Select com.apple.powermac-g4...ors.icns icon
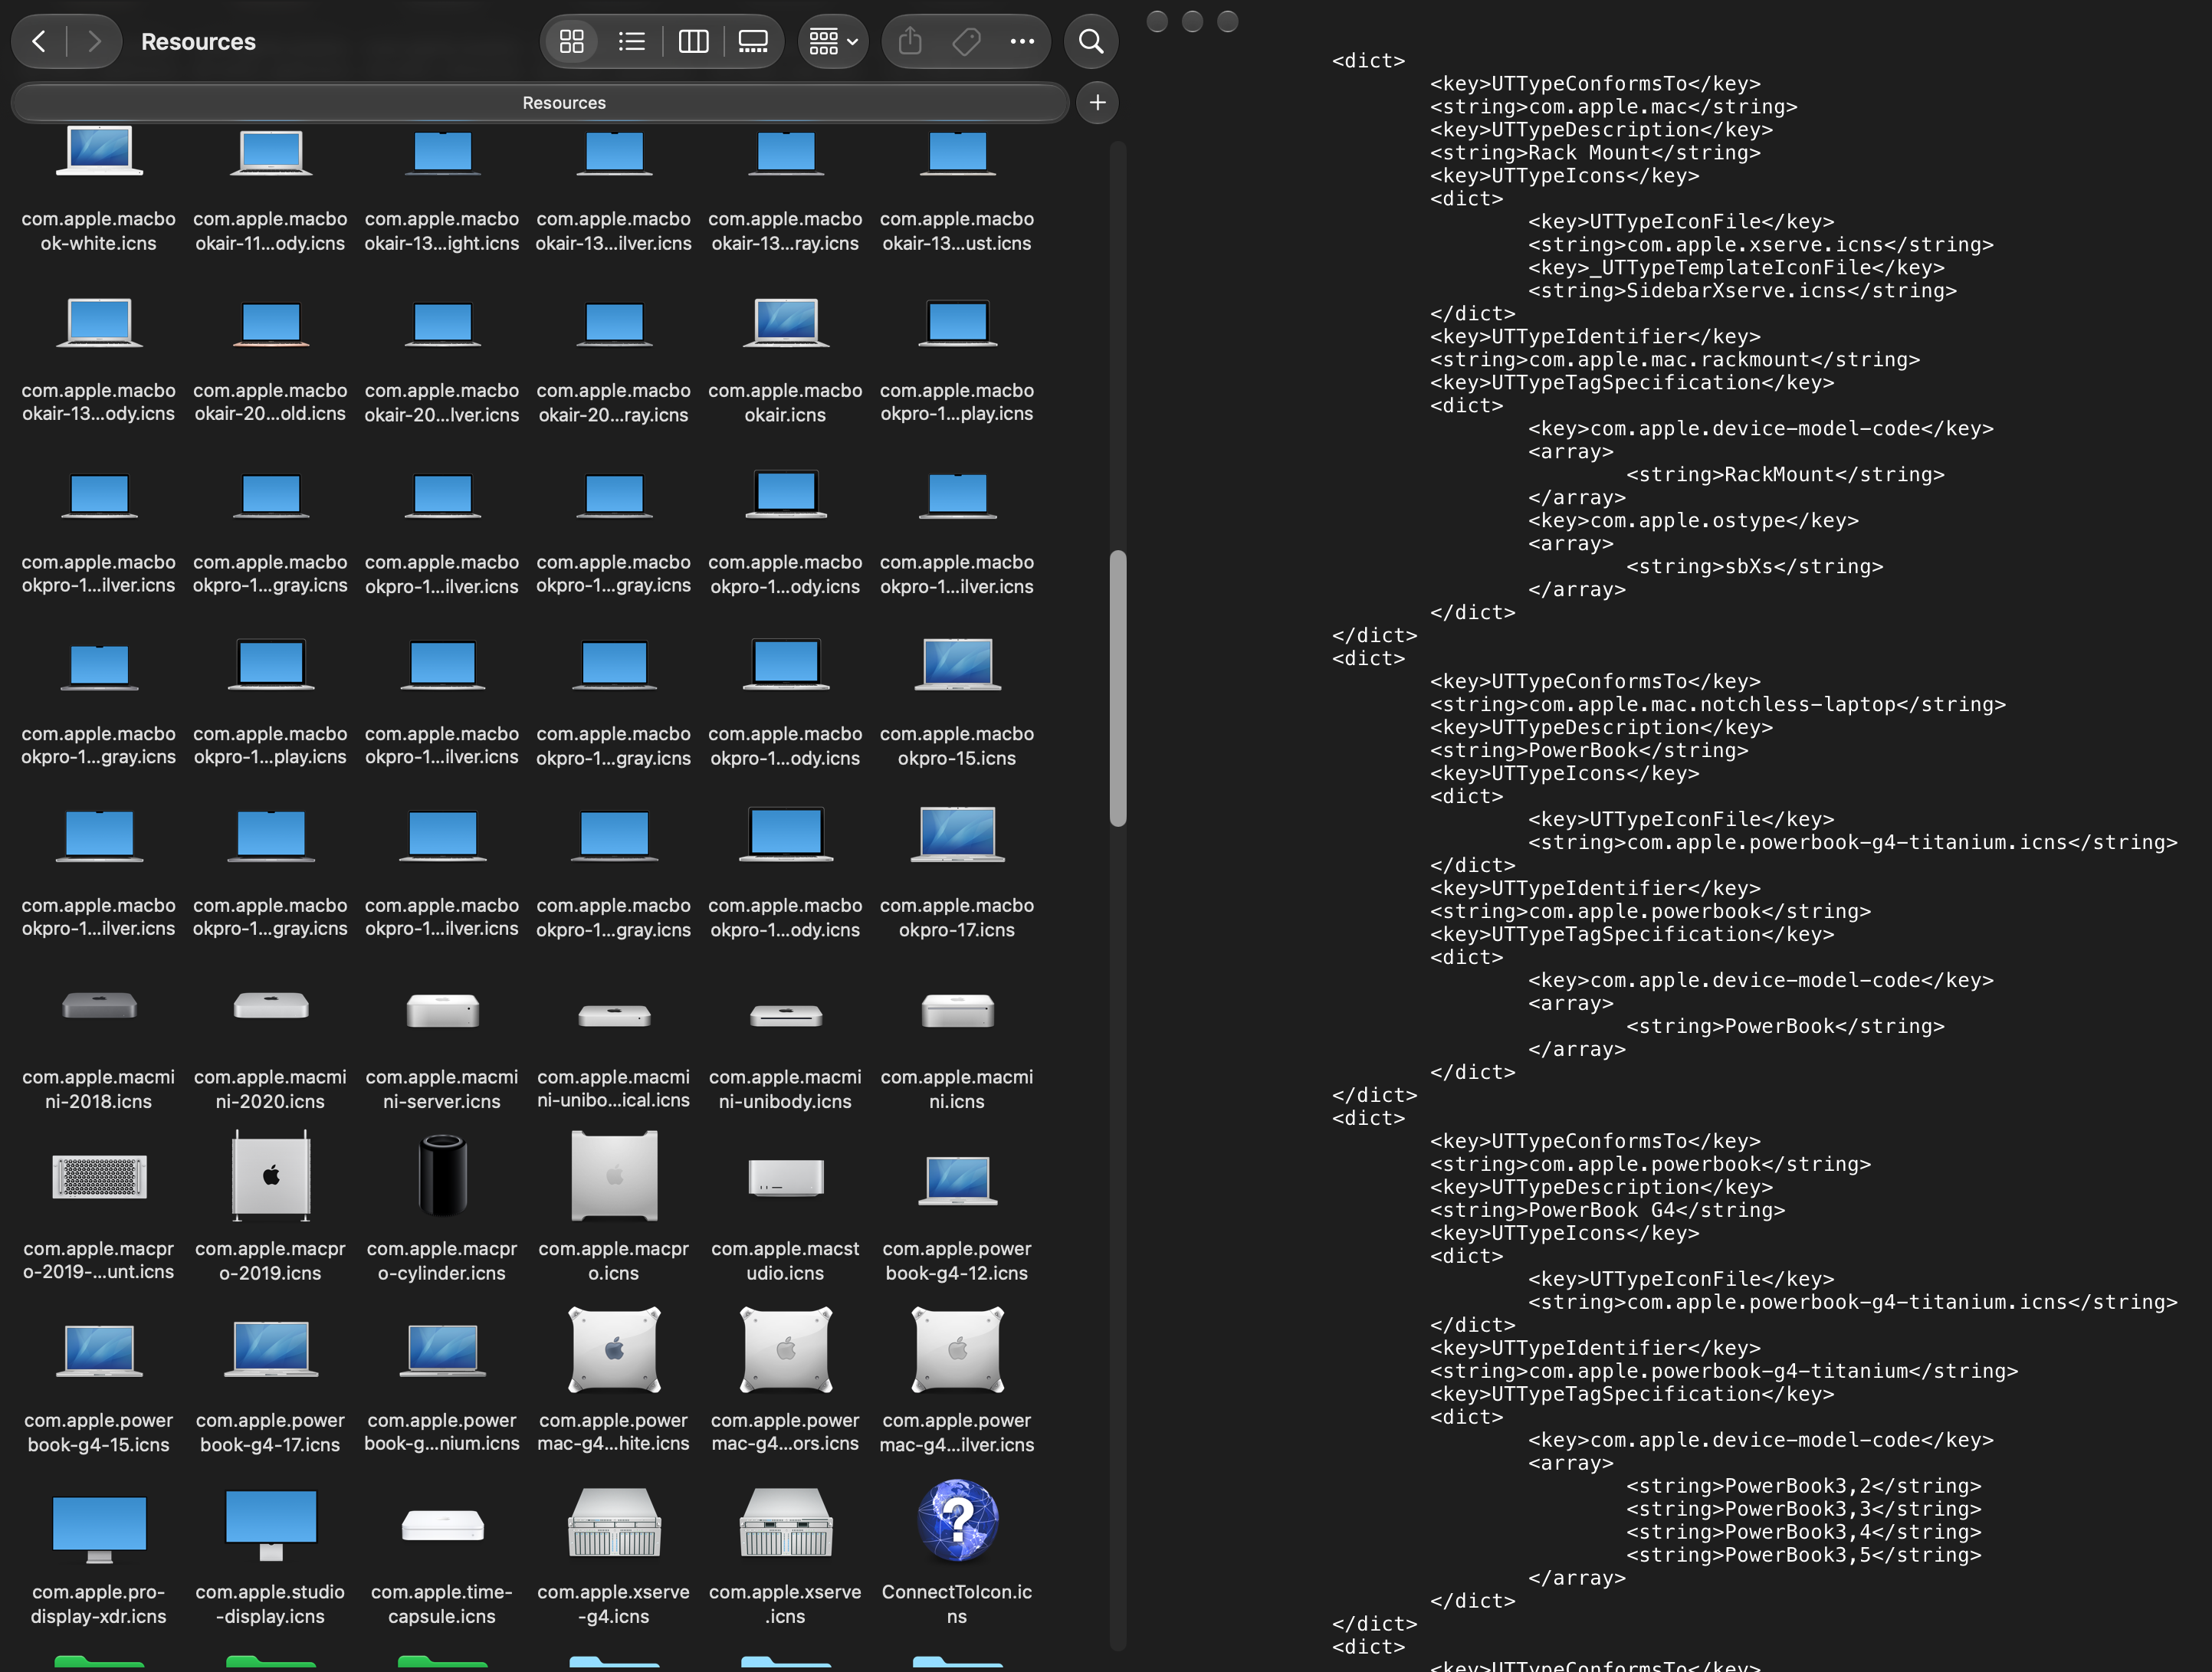The width and height of the screenshot is (2212, 1672). tap(786, 1350)
